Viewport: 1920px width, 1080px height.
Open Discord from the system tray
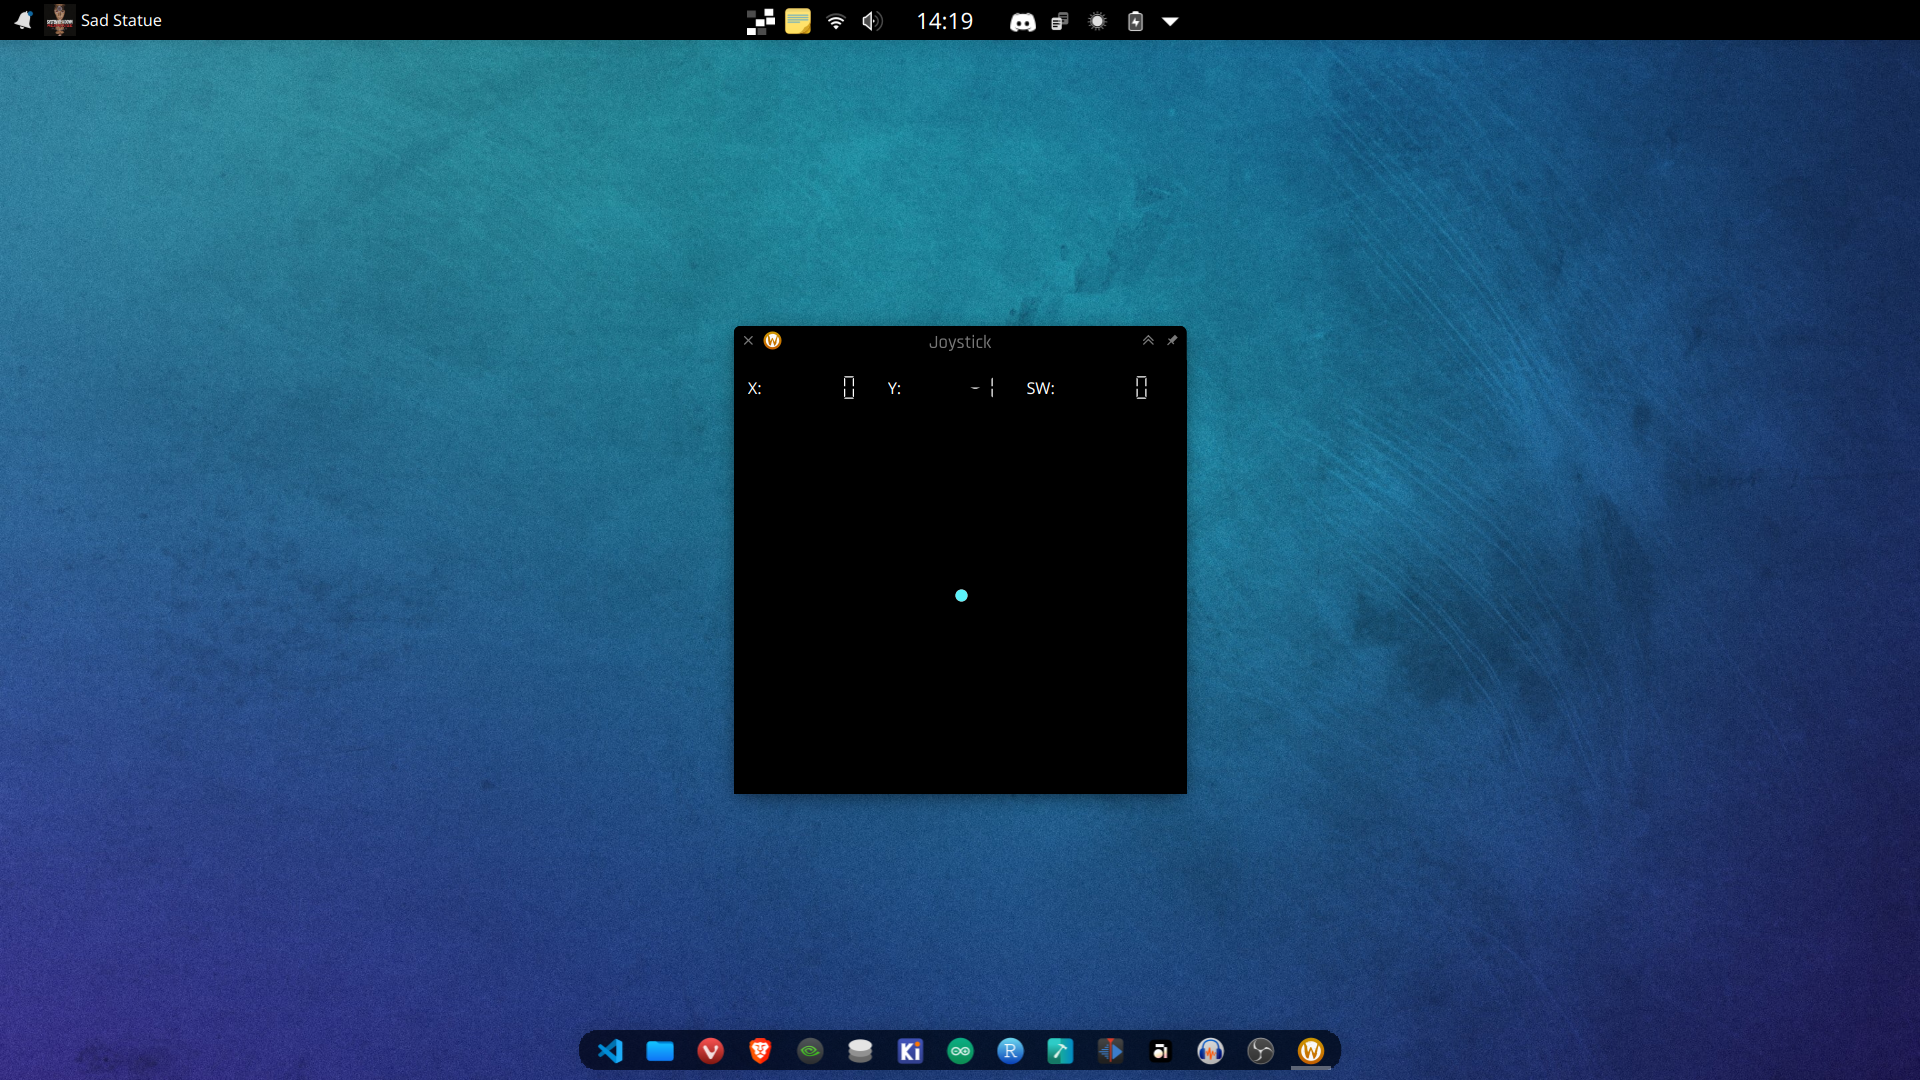1022,21
